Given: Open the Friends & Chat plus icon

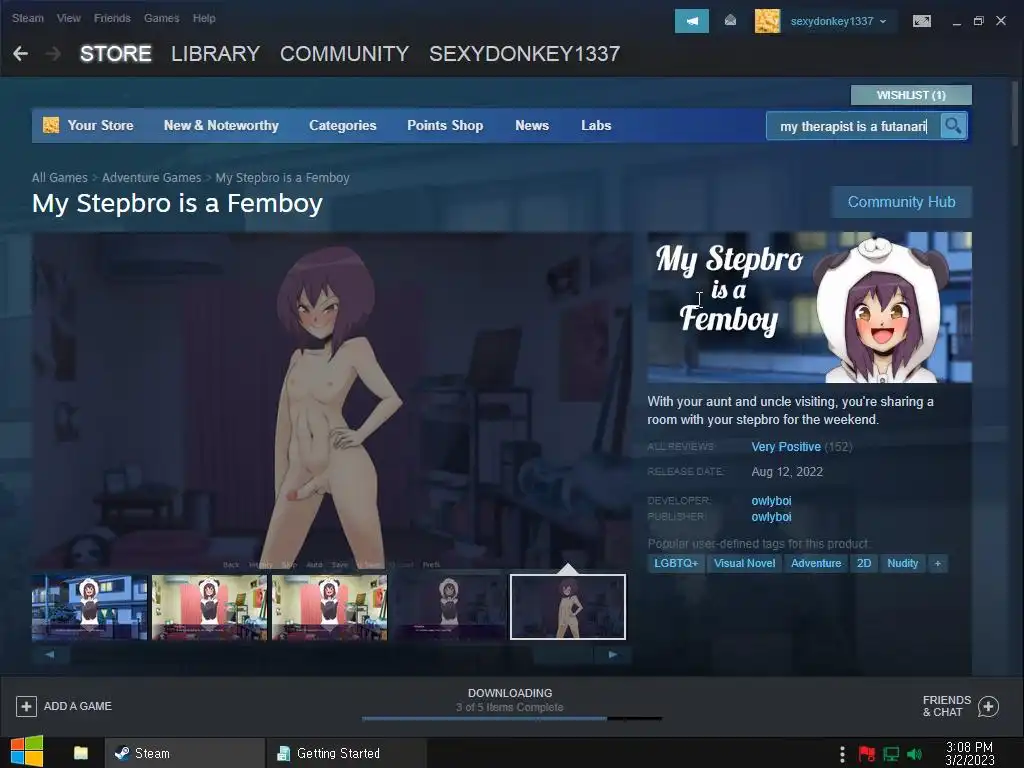Looking at the screenshot, I should [988, 706].
